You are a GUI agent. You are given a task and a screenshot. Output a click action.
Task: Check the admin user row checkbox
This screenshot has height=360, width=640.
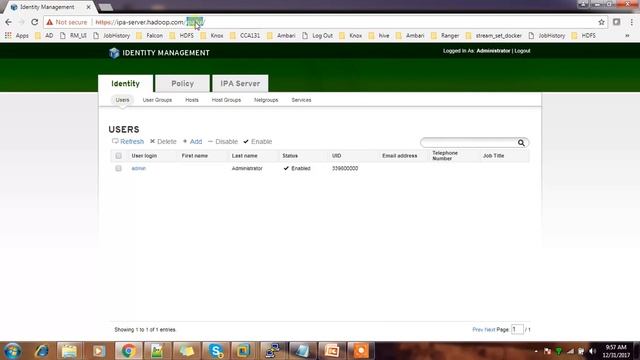tap(118, 168)
